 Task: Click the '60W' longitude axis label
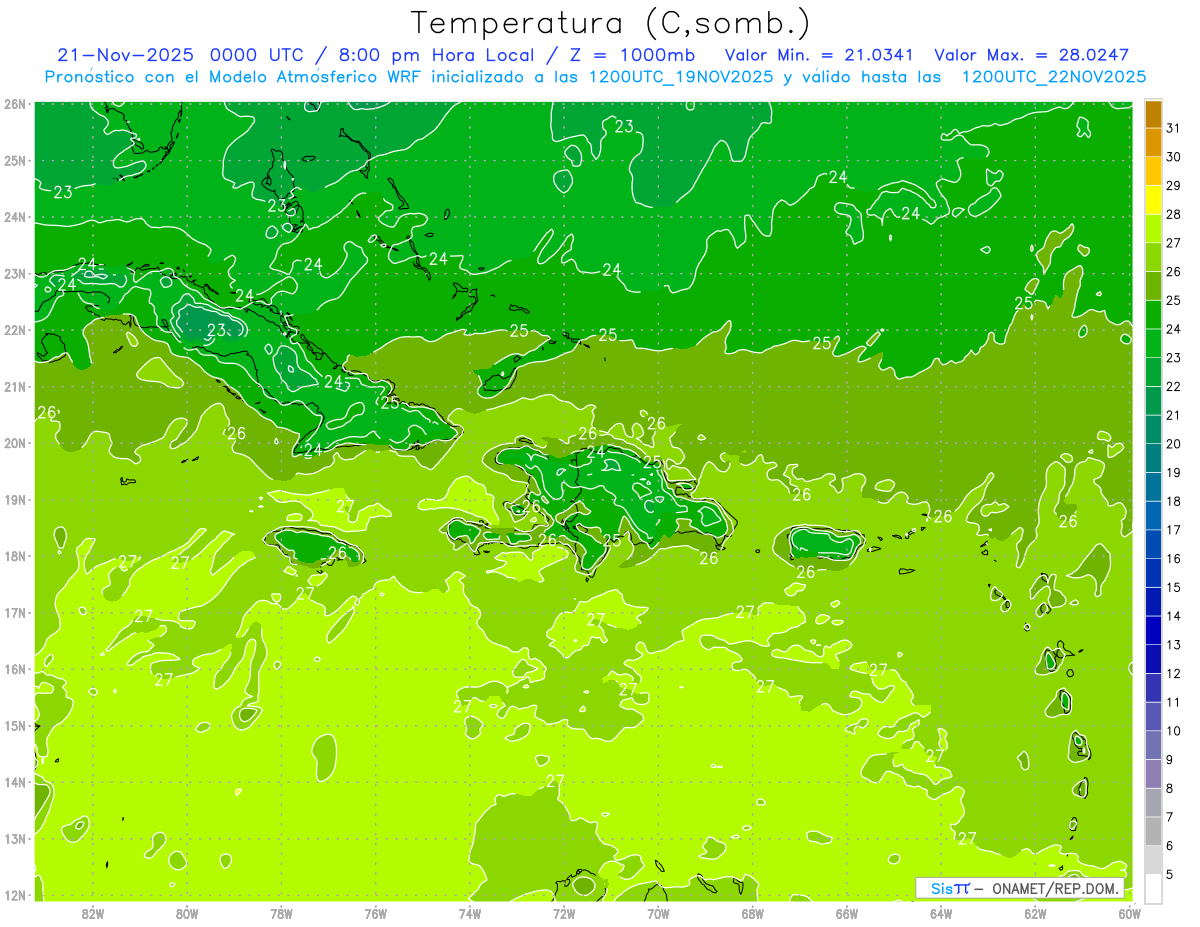(1129, 913)
